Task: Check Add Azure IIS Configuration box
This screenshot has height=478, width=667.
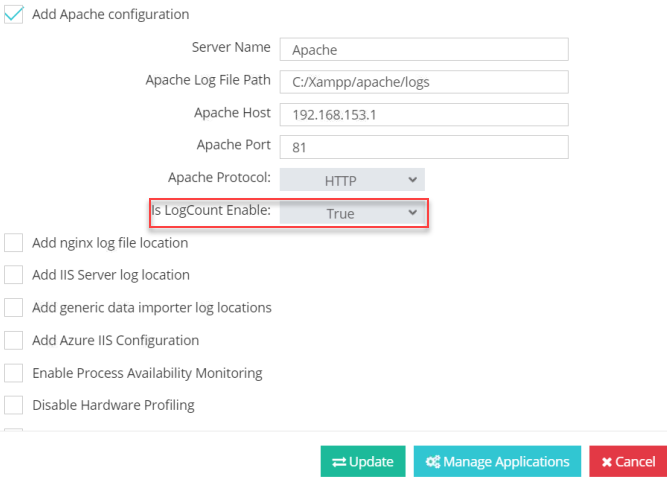Action: click(14, 340)
